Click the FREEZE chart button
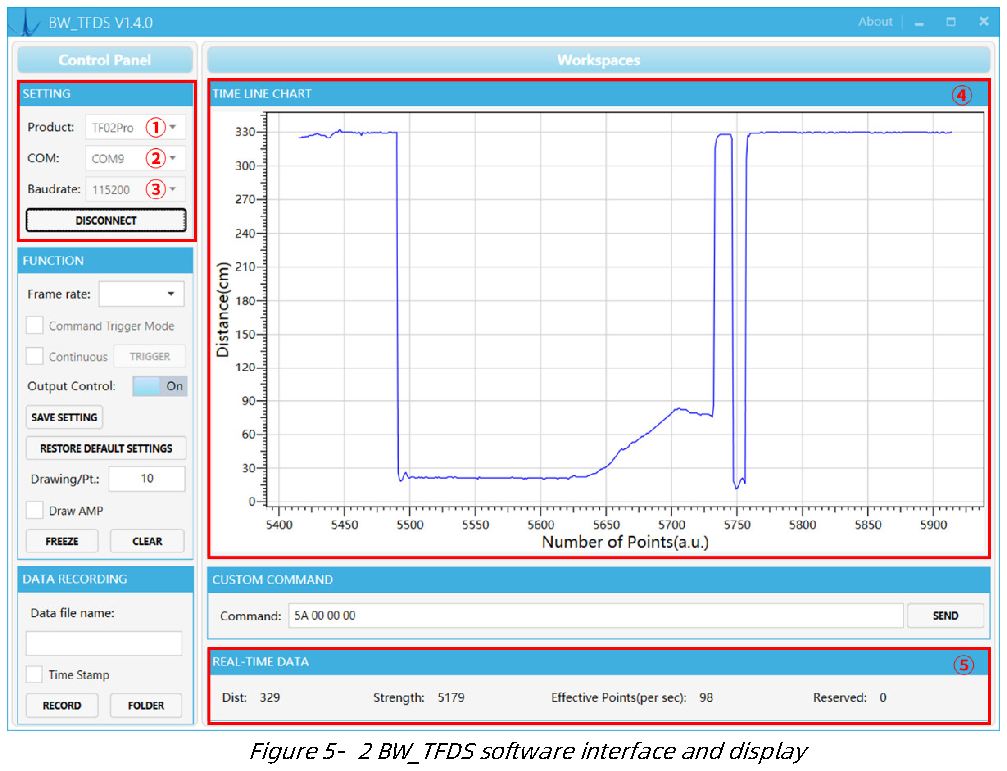Screen dimensions: 1007x771 coord(62,541)
